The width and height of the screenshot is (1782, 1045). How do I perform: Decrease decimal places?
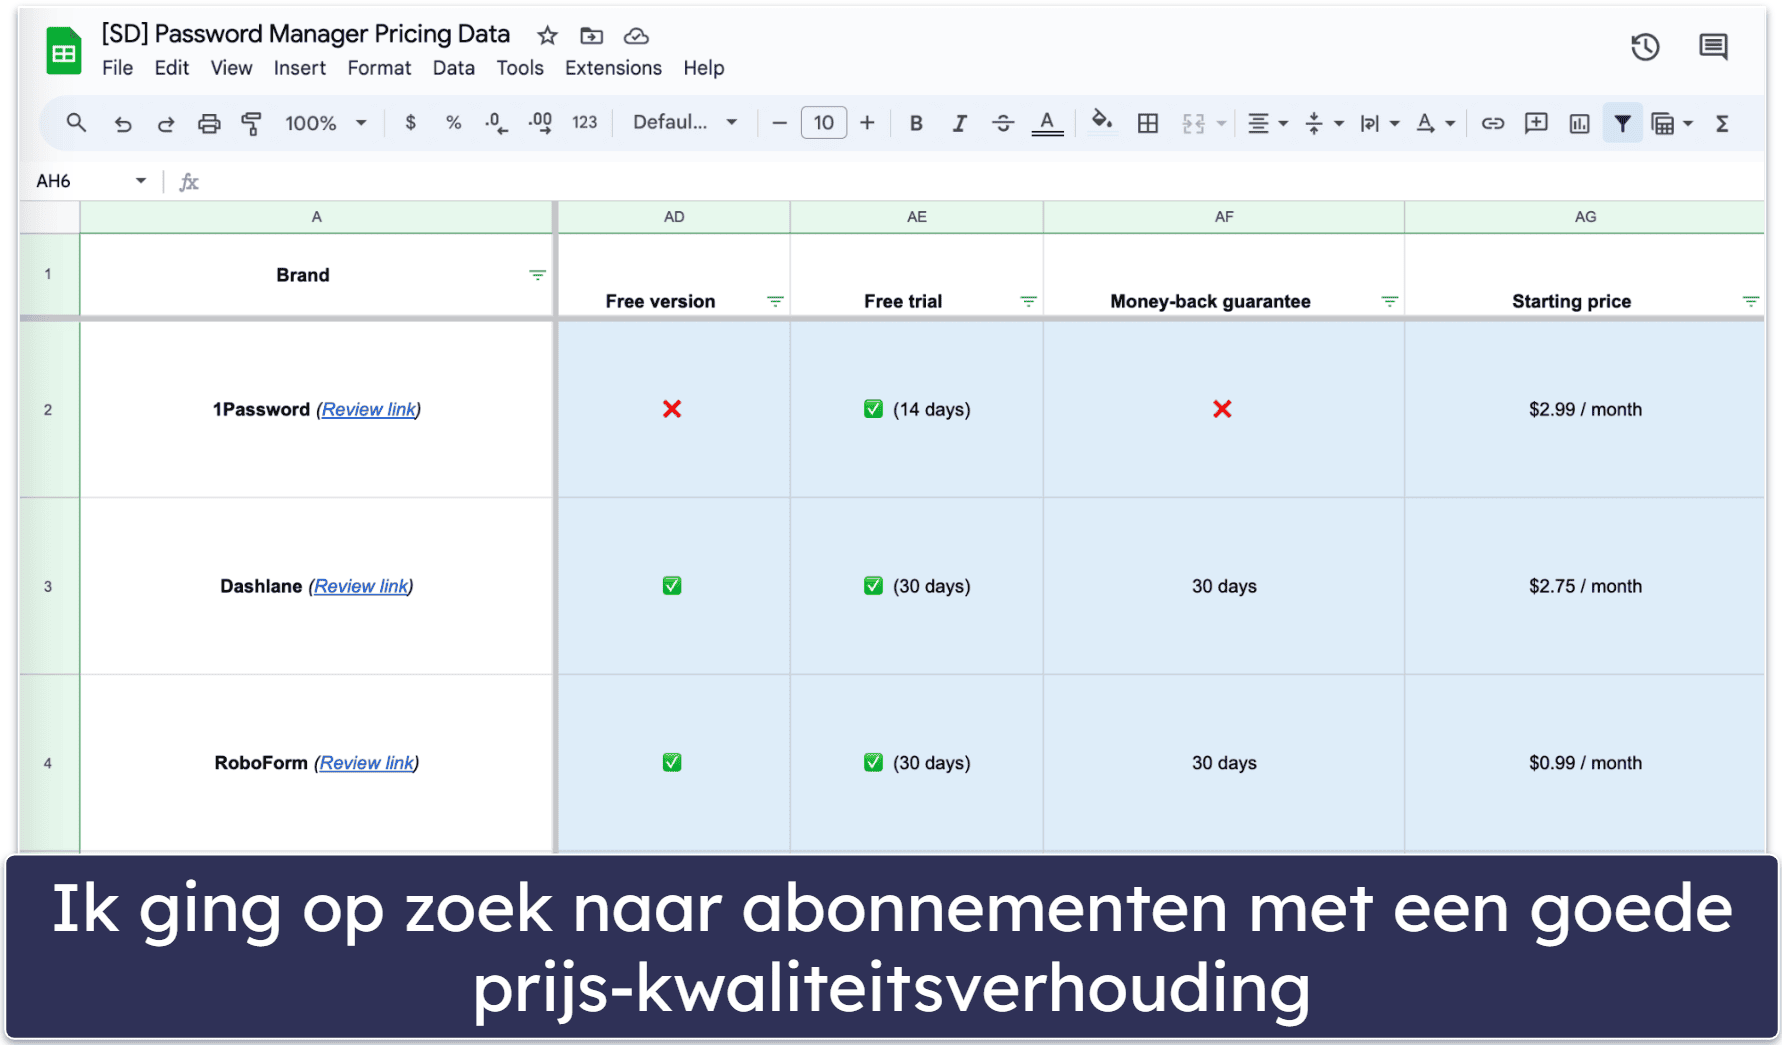pyautogui.click(x=496, y=123)
